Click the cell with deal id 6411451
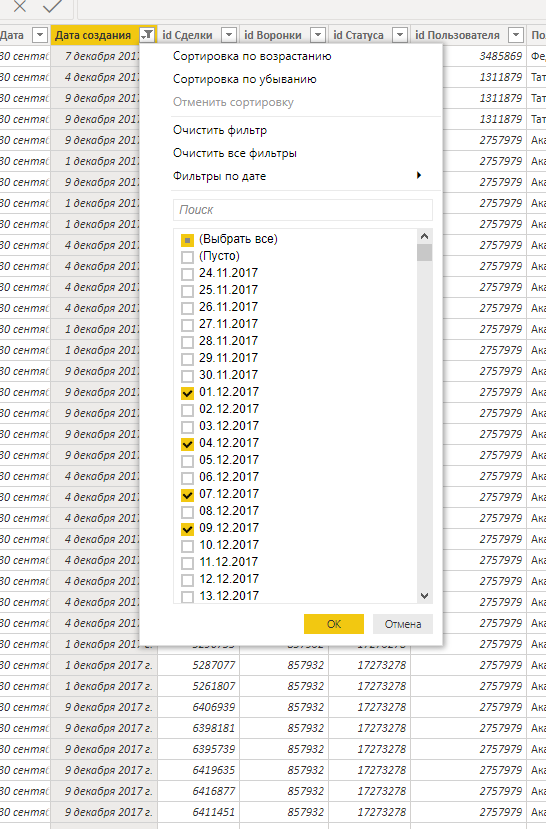 coord(198,812)
